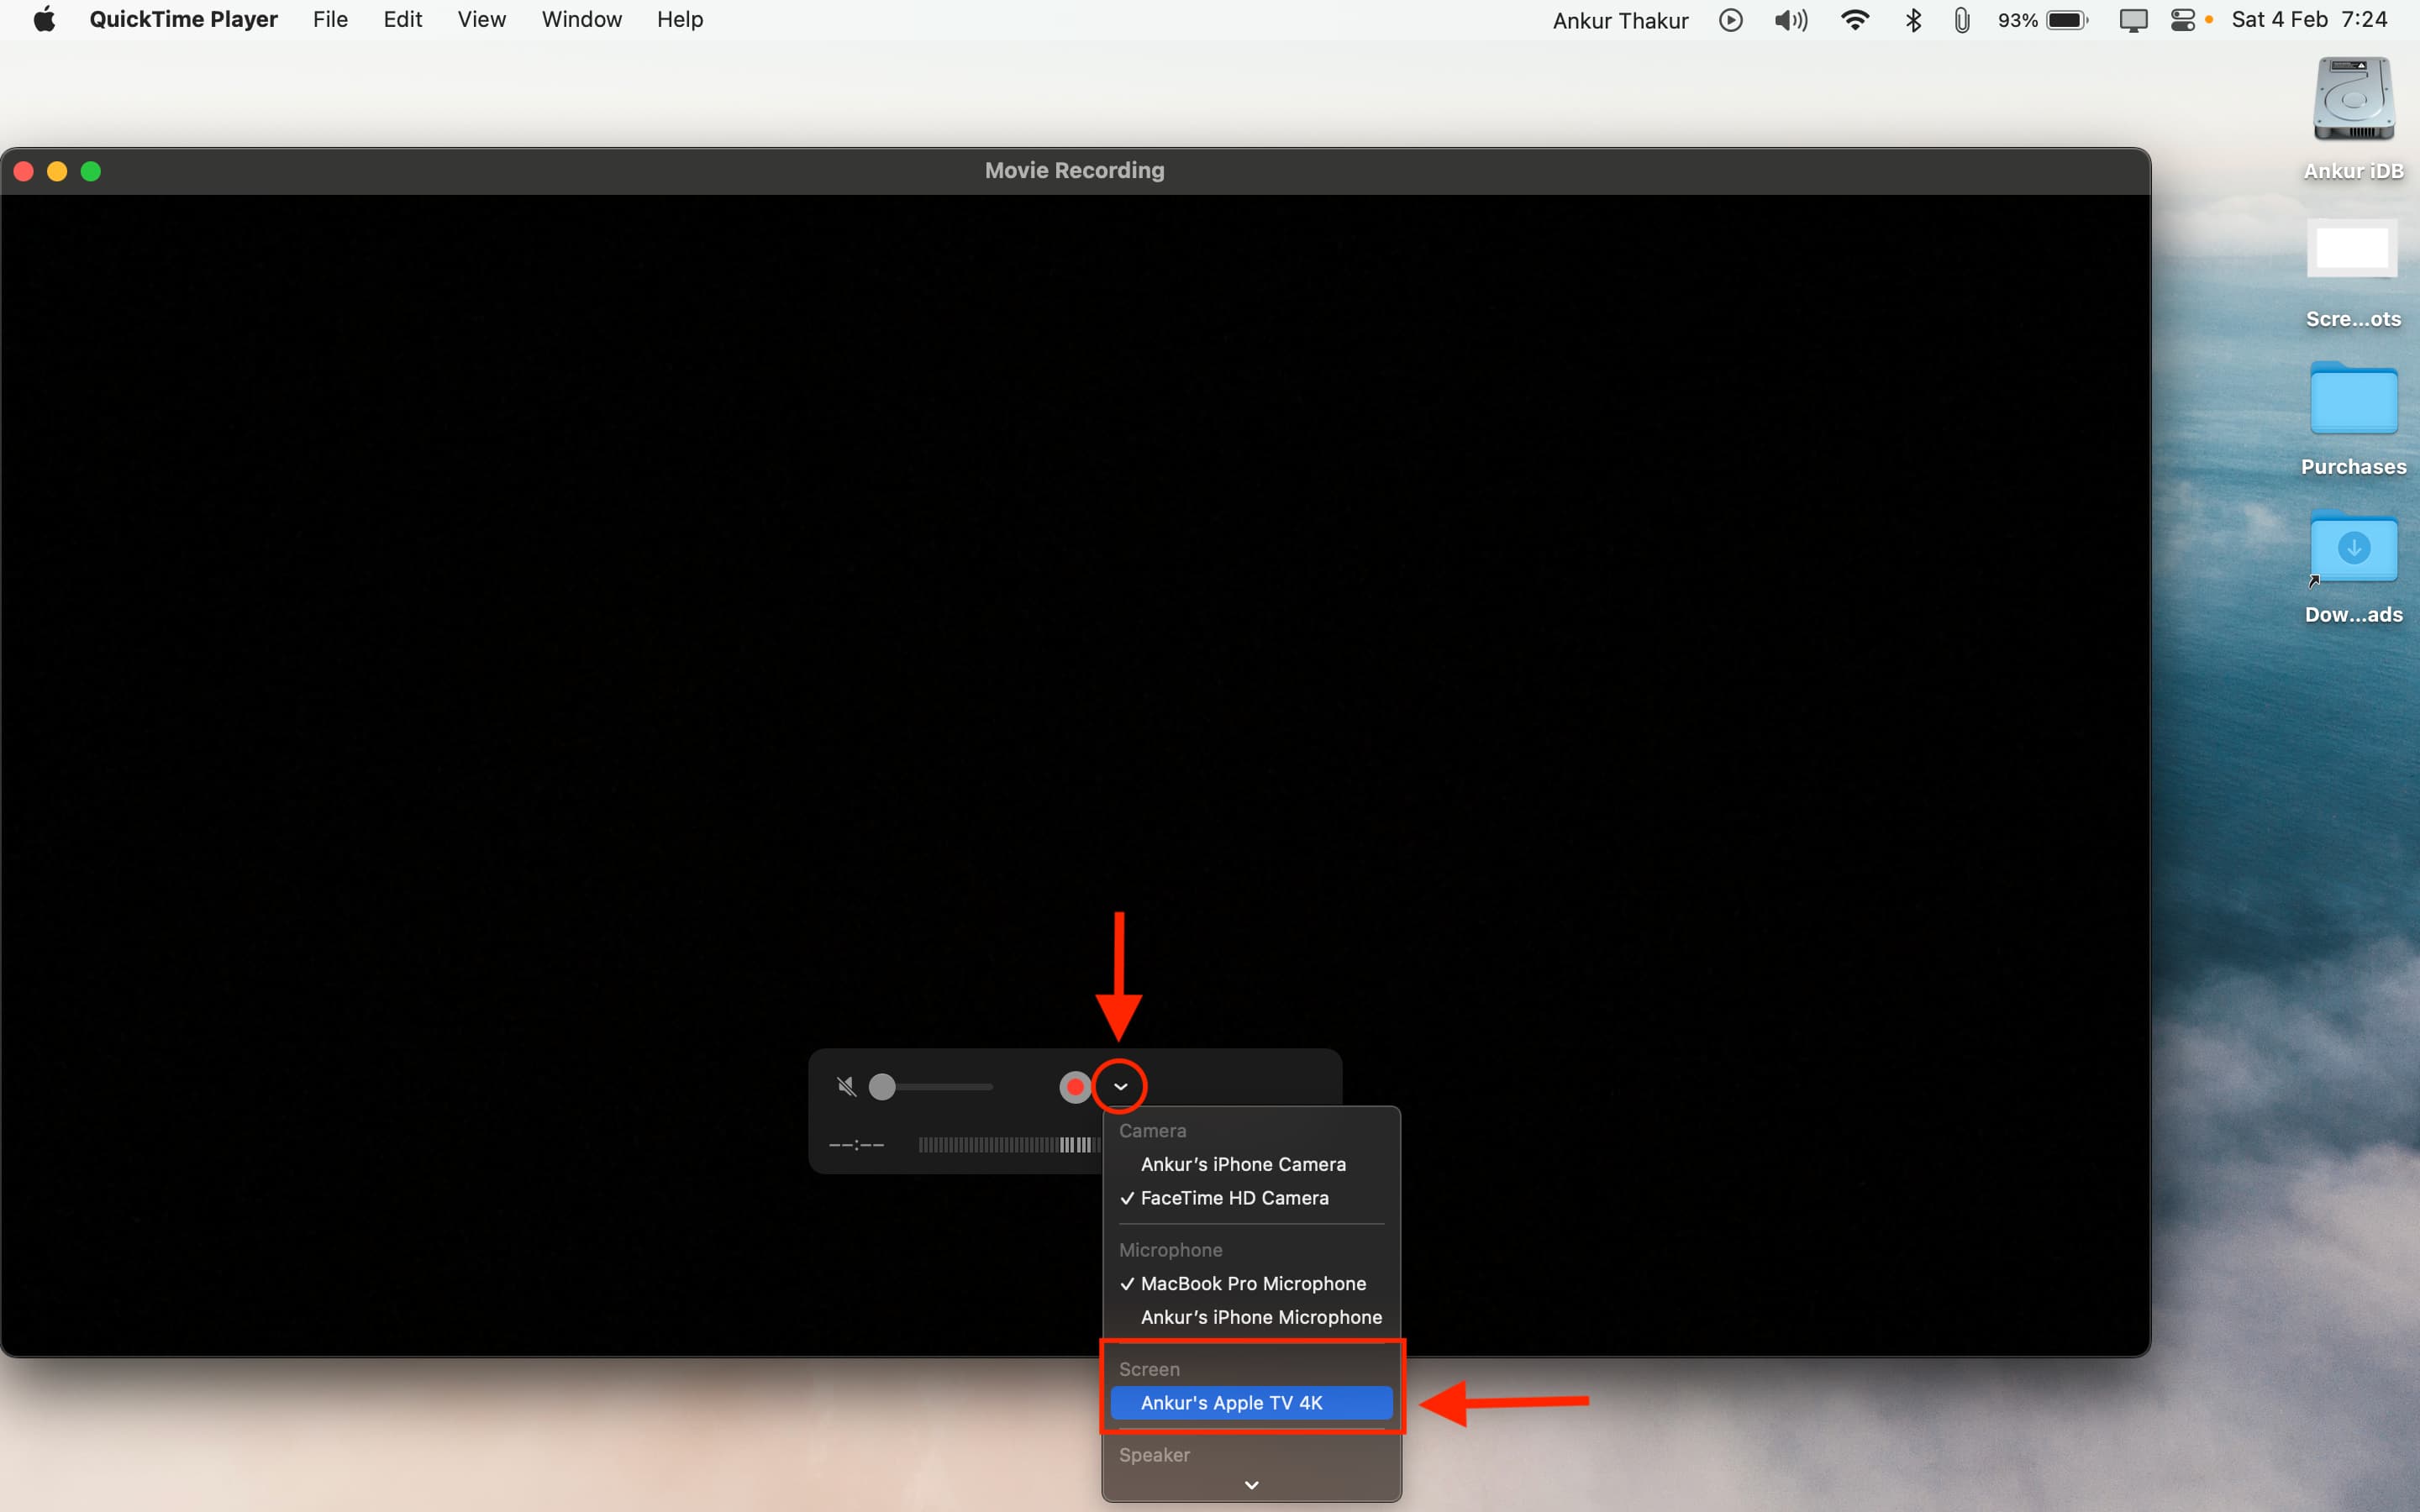Open the Now Playing menu bar icon
The height and width of the screenshot is (1512, 2420).
pyautogui.click(x=1731, y=20)
